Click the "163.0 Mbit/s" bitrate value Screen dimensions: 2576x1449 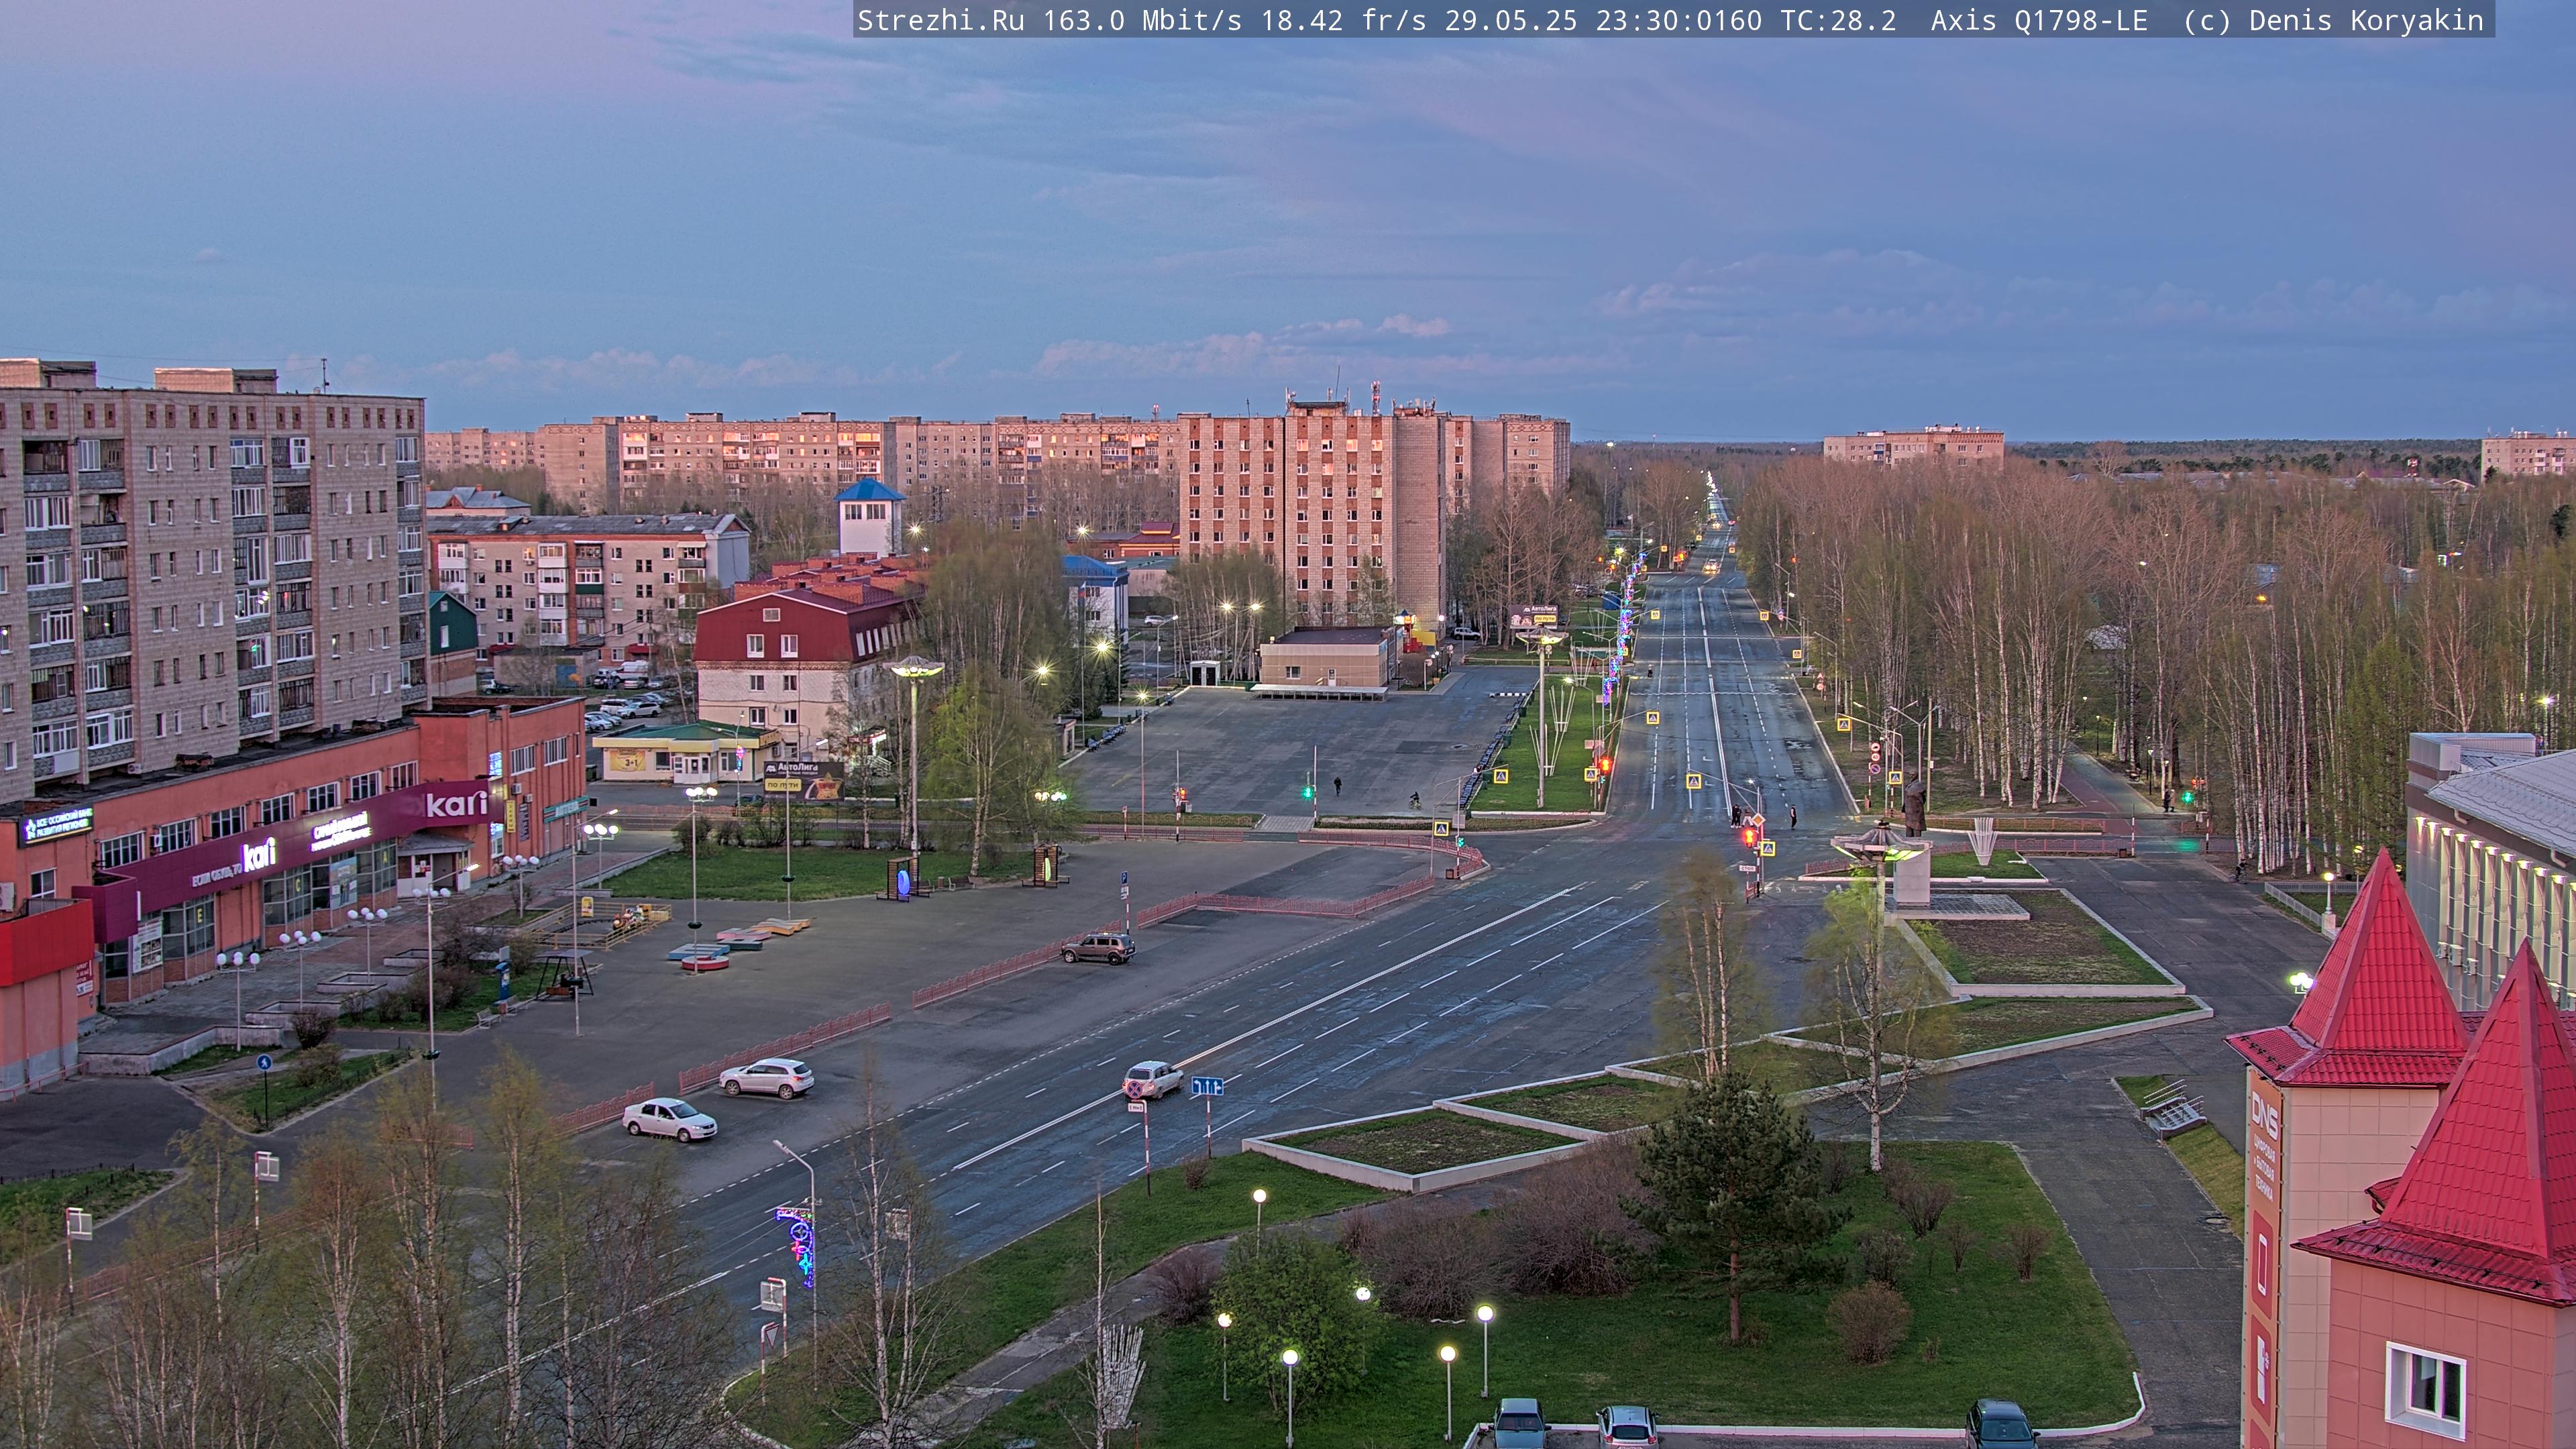pyautogui.click(x=1142, y=20)
